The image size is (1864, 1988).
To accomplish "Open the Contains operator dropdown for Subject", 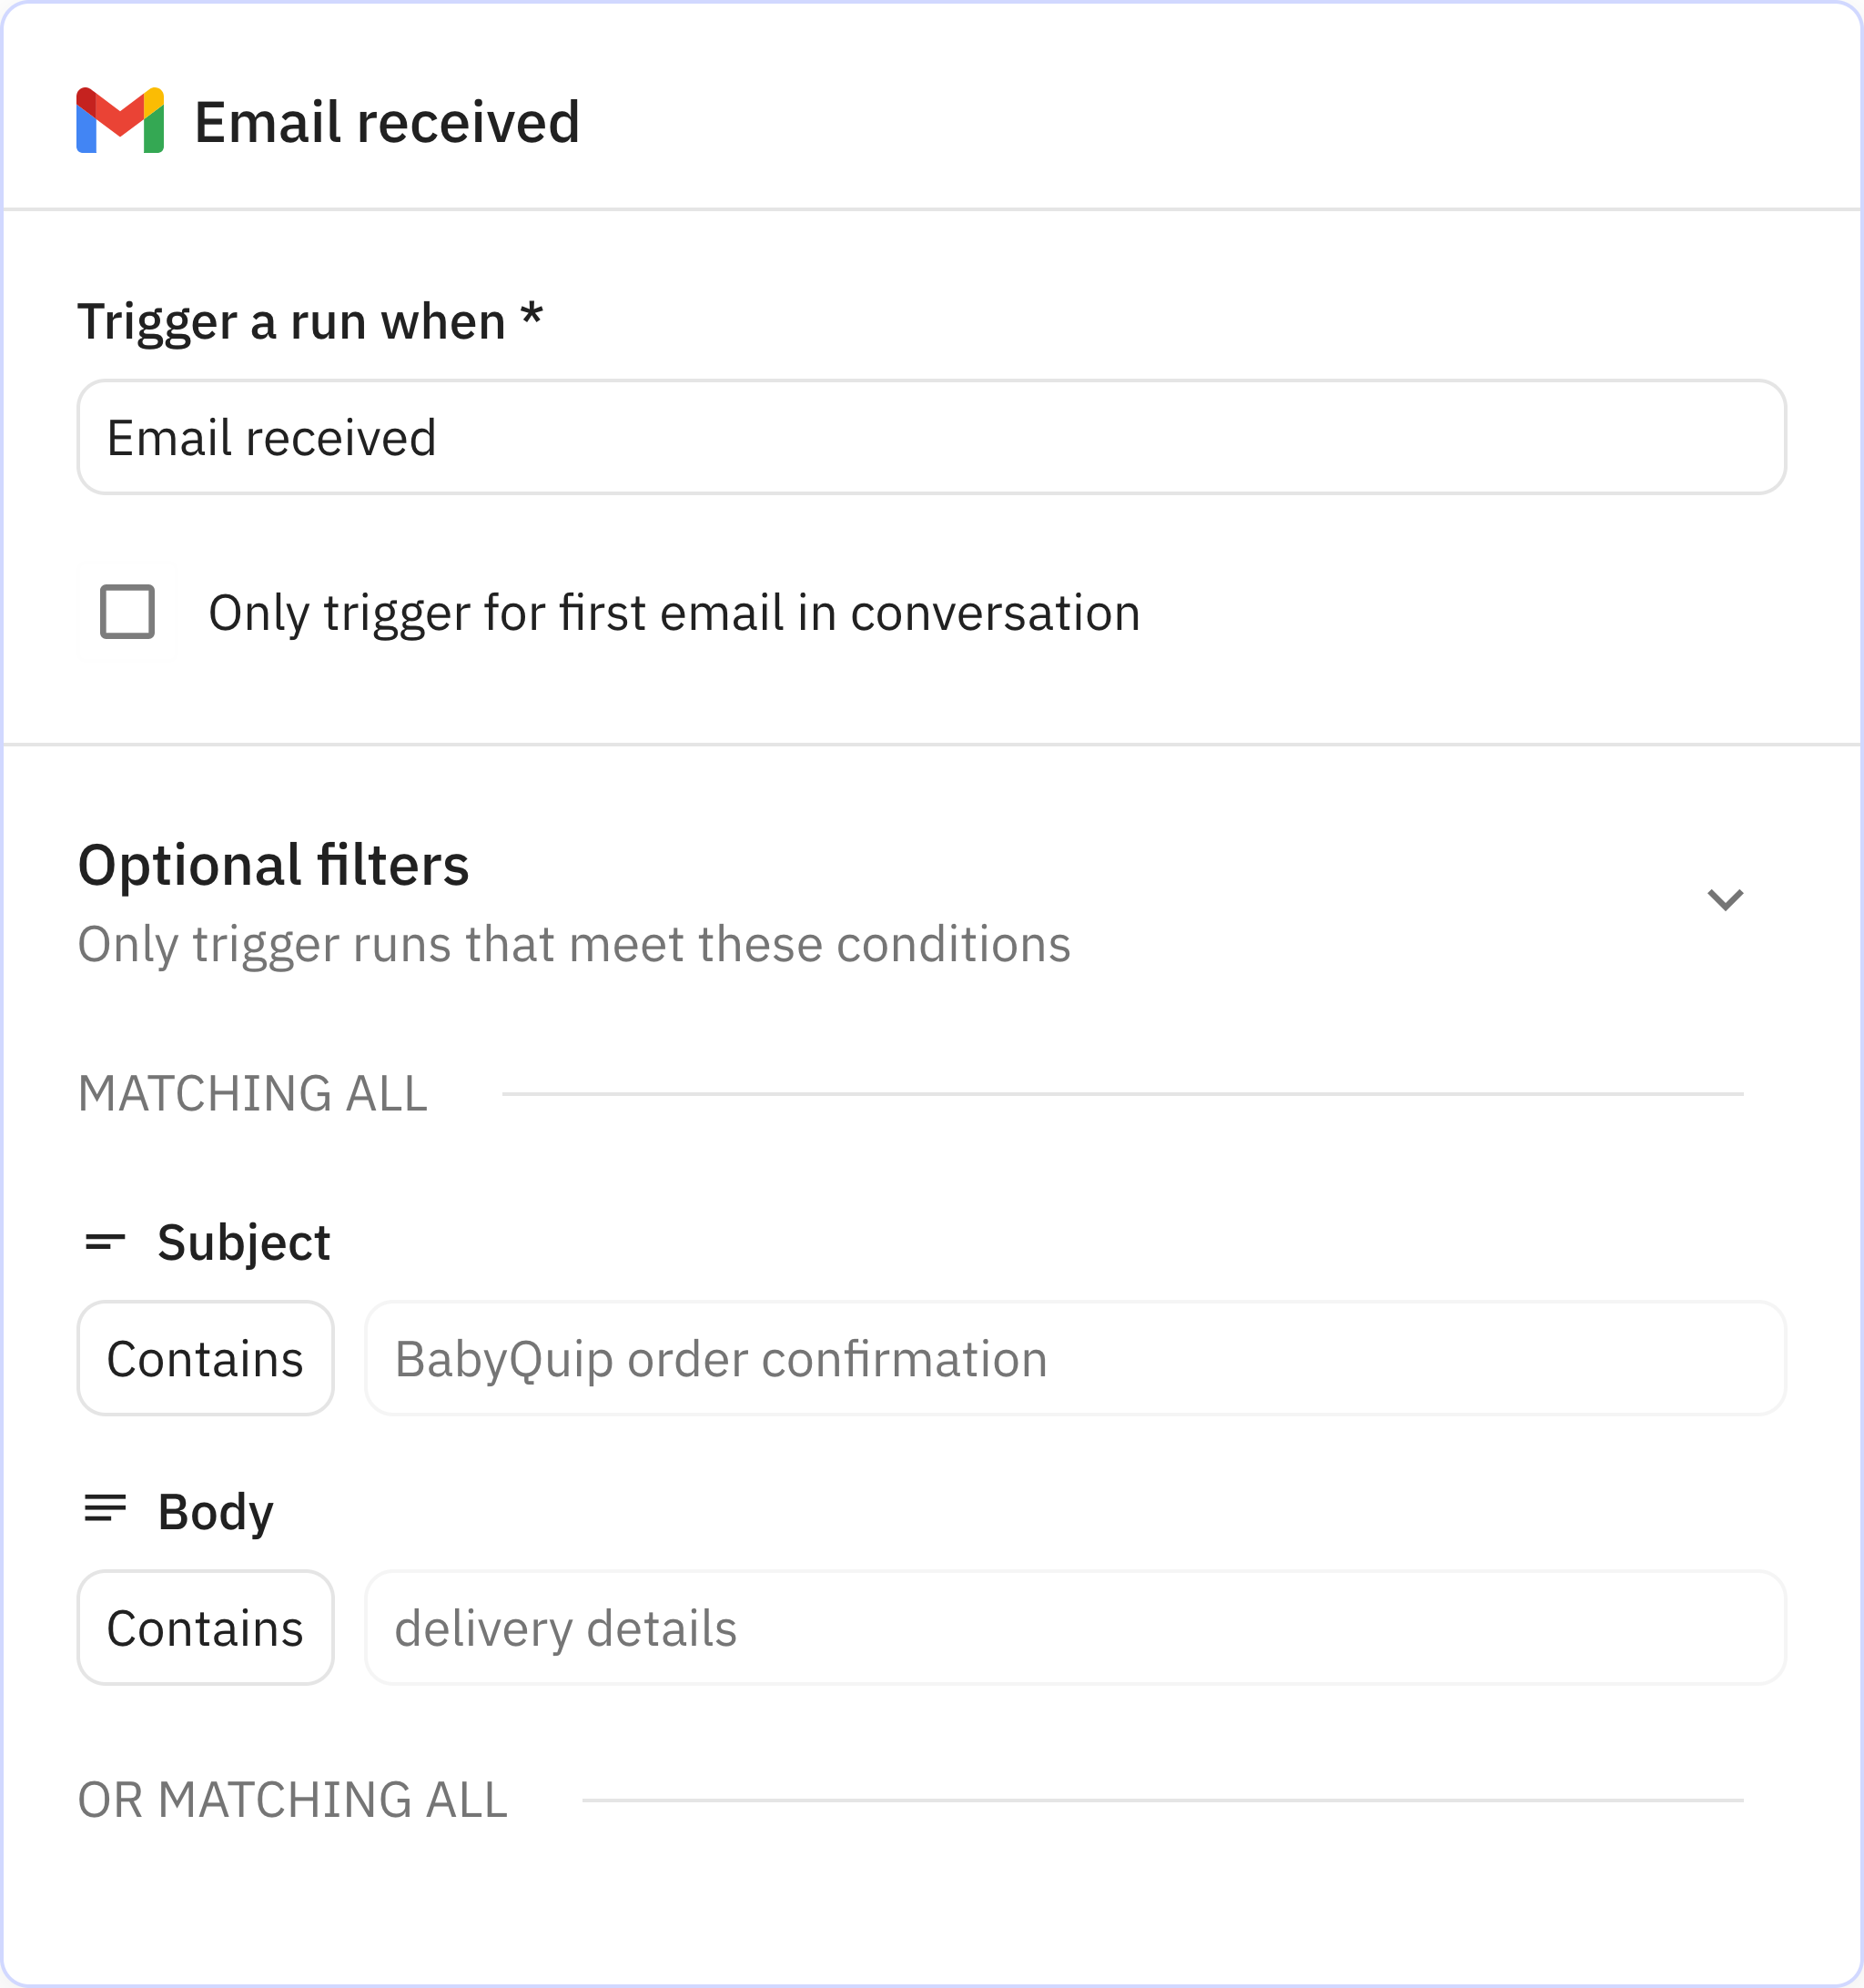I will (x=205, y=1358).
